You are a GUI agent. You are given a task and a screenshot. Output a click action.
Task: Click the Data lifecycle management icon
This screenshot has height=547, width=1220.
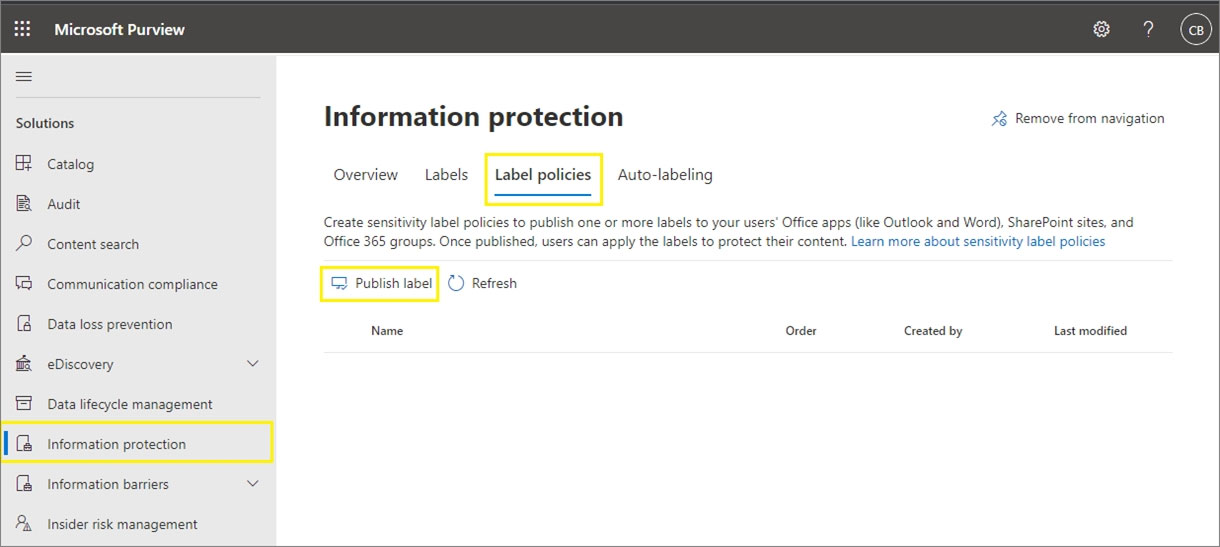pos(24,404)
